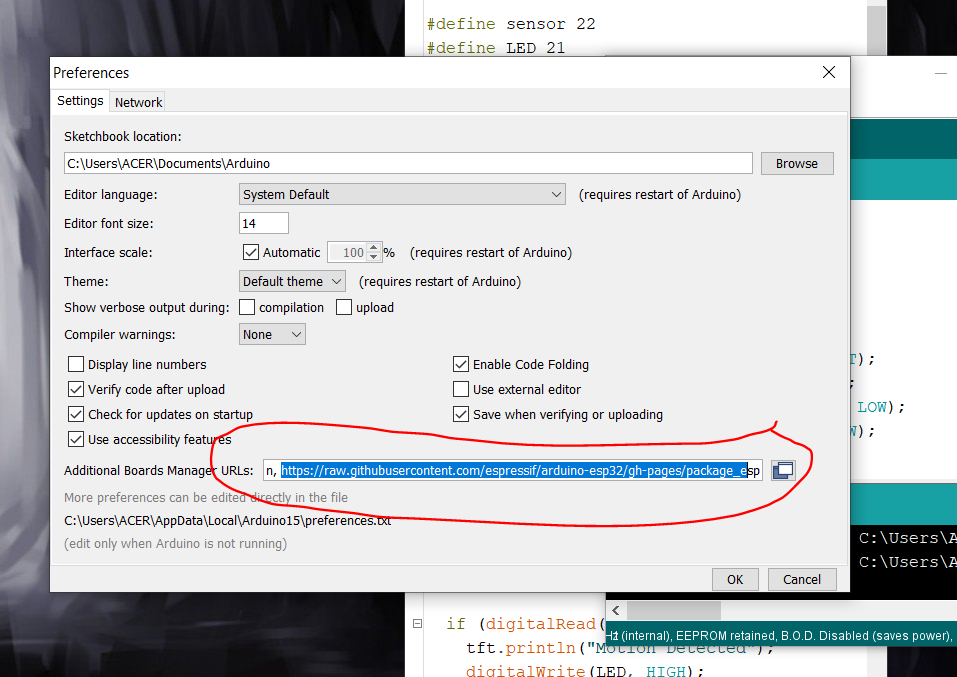
Task: Enable verbose output during upload
Action: tap(344, 307)
